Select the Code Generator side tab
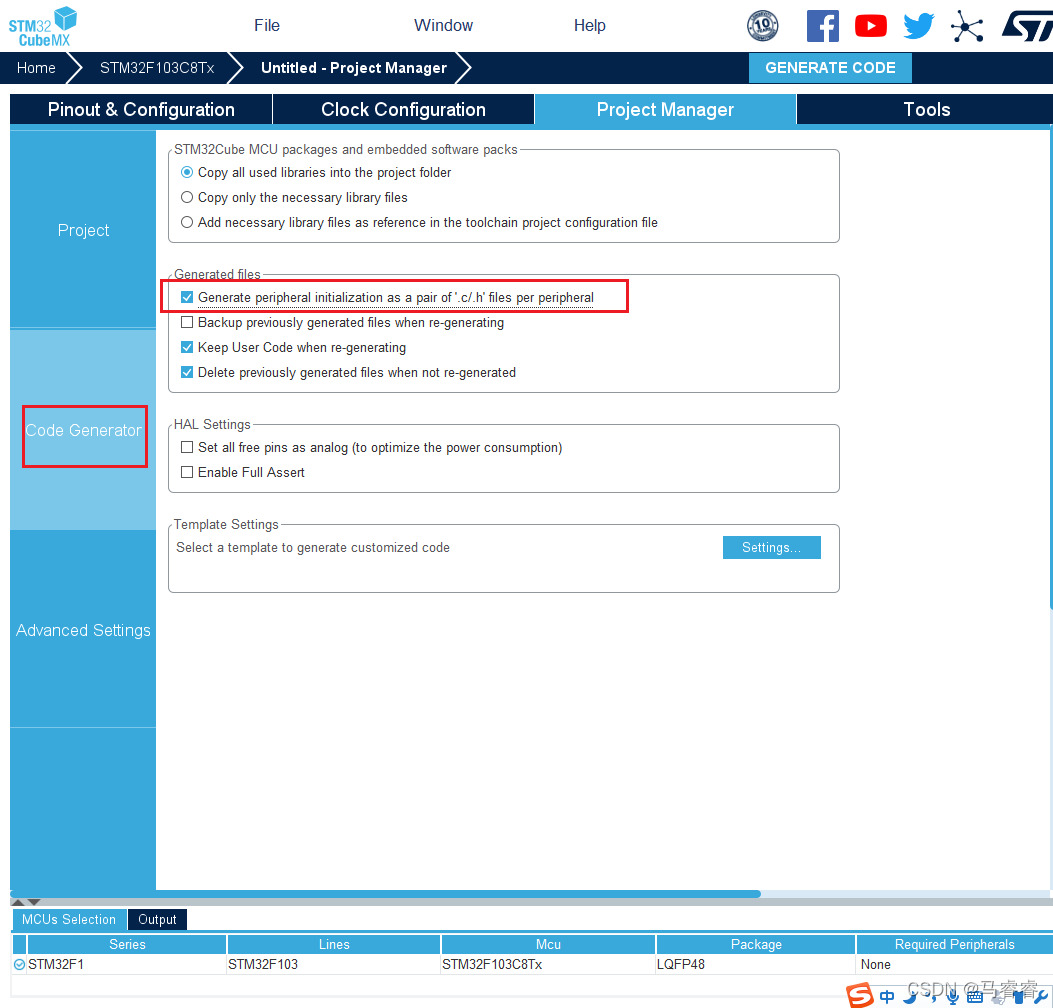 click(x=83, y=430)
